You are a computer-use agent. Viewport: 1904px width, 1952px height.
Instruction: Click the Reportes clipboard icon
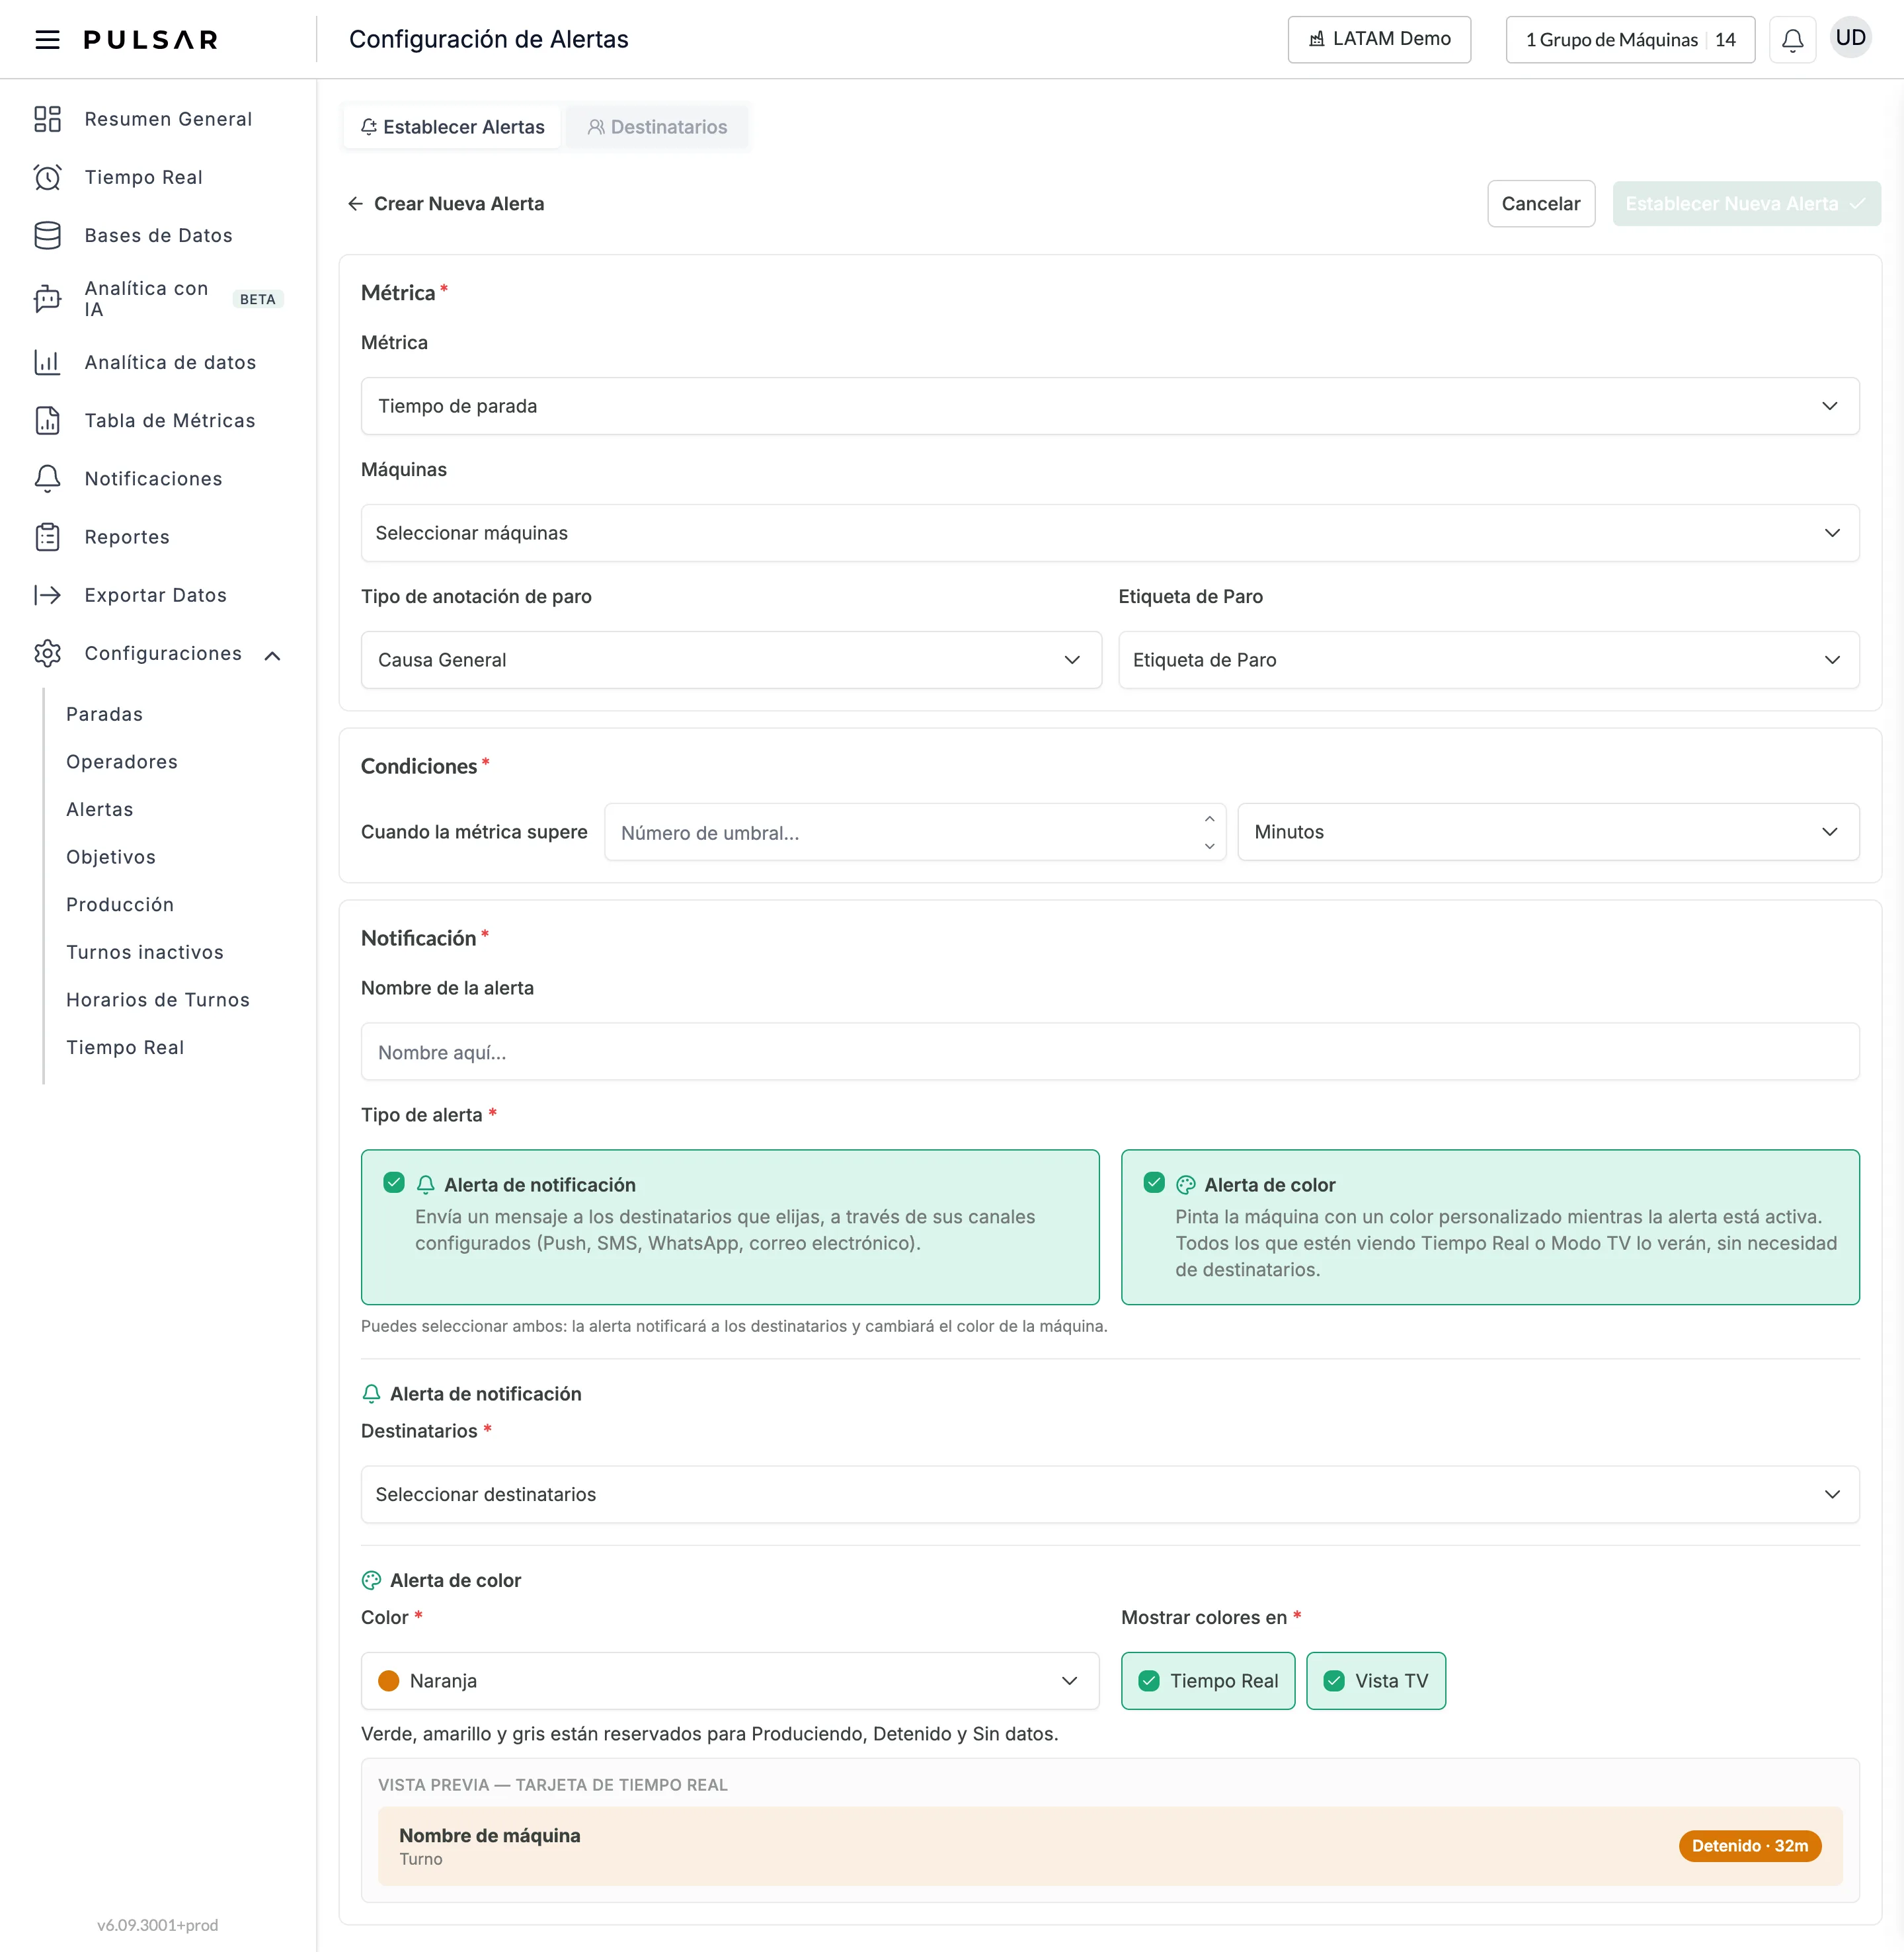[x=47, y=537]
